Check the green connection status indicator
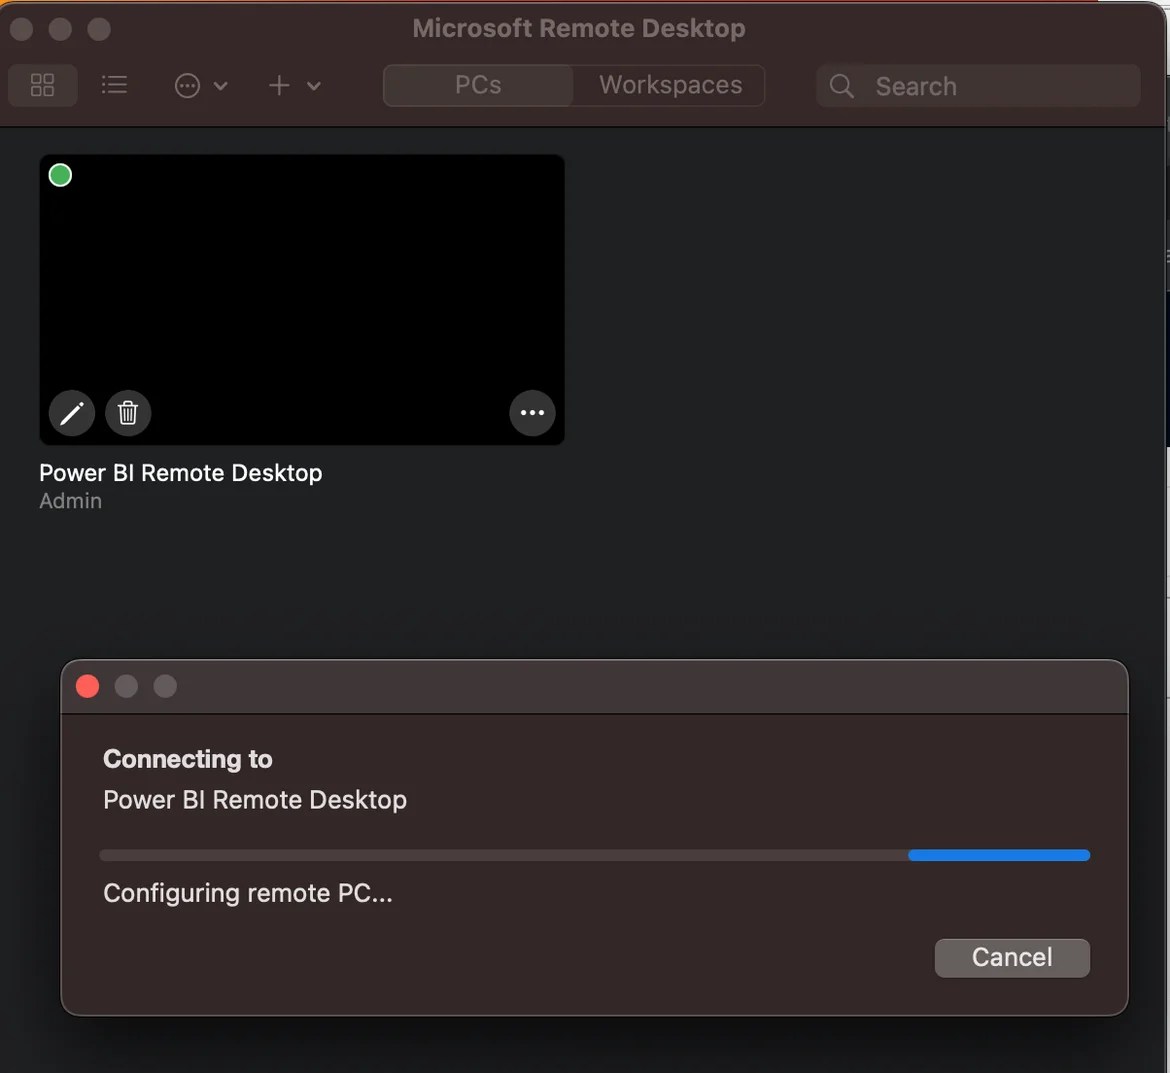Image resolution: width=1170 pixels, height=1073 pixels. [59, 174]
